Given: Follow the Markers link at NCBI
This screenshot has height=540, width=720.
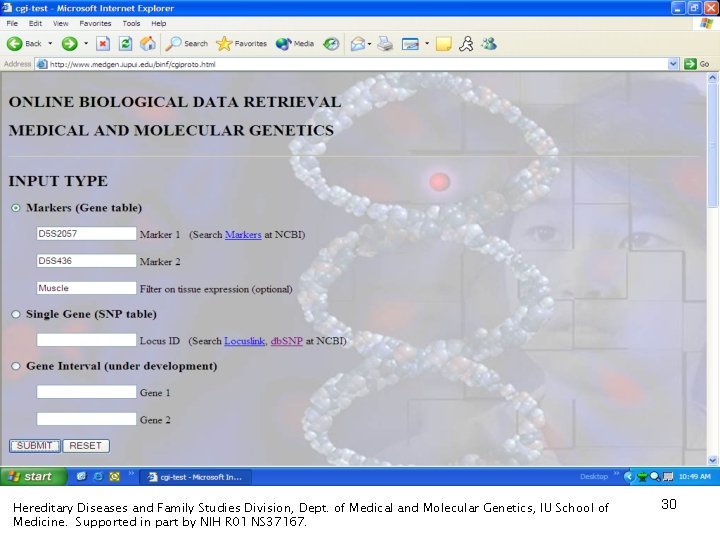Looking at the screenshot, I should [x=243, y=235].
